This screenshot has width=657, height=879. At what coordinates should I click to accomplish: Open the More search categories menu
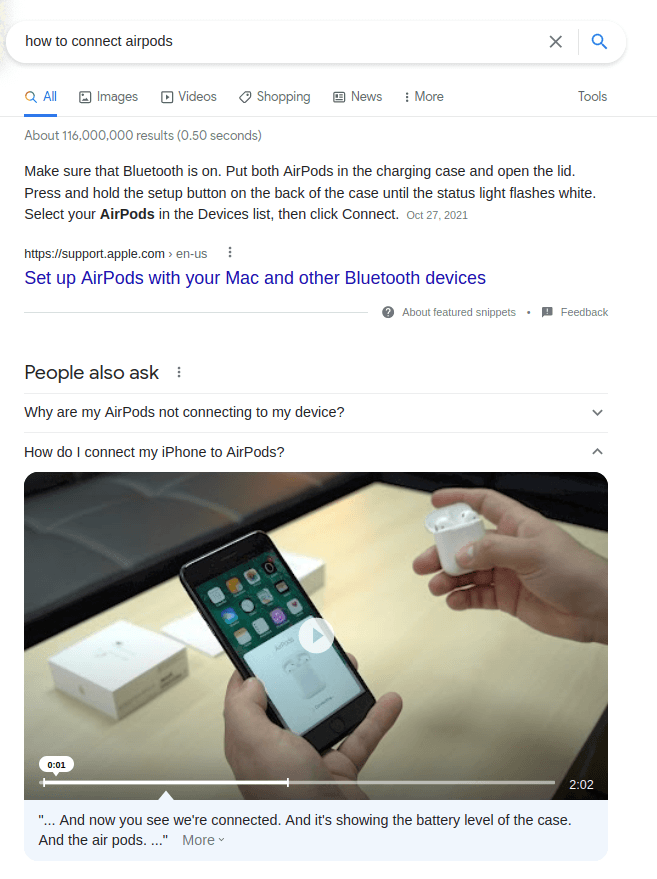pos(424,97)
